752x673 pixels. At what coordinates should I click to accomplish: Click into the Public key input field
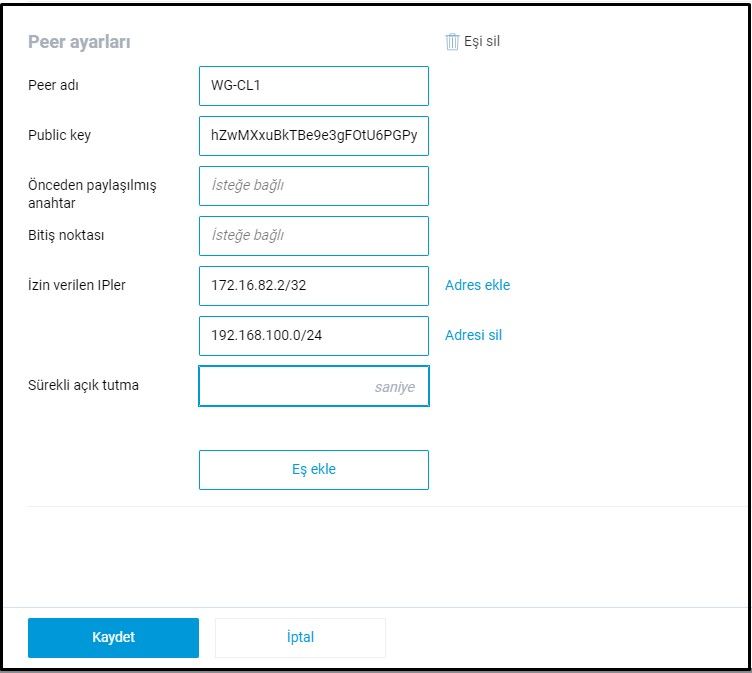coord(313,136)
